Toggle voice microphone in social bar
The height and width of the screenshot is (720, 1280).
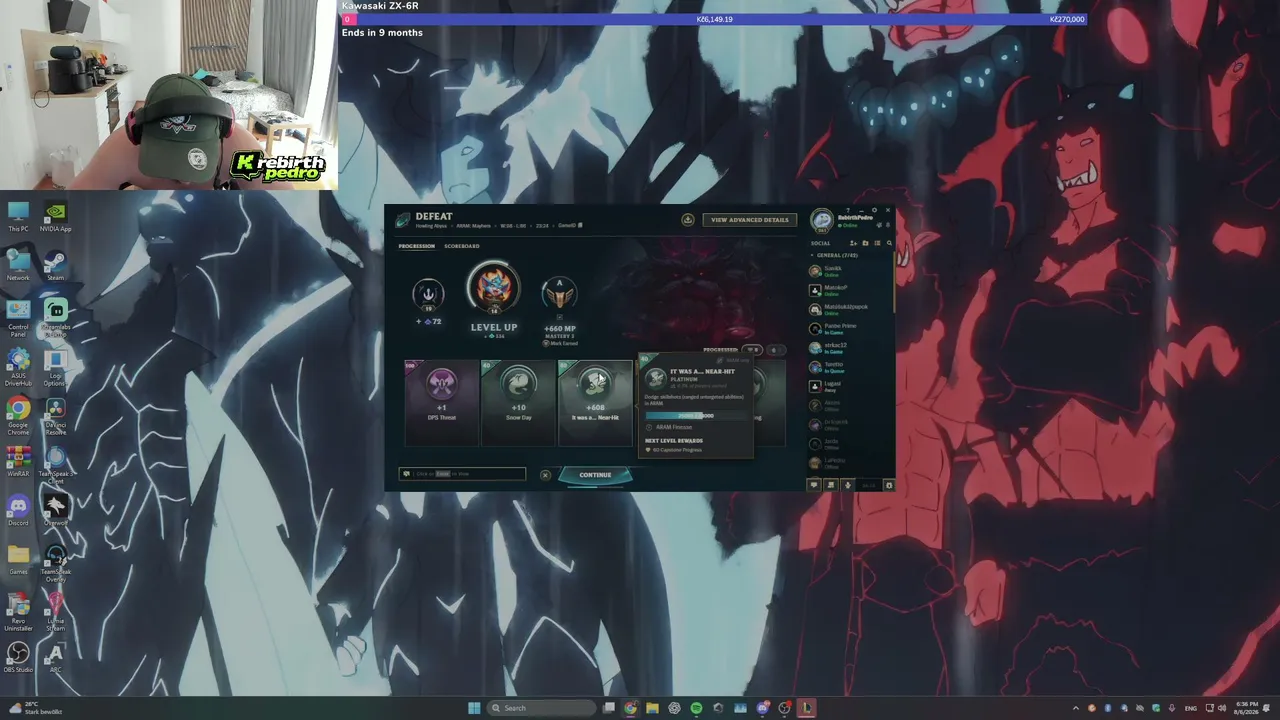(848, 485)
